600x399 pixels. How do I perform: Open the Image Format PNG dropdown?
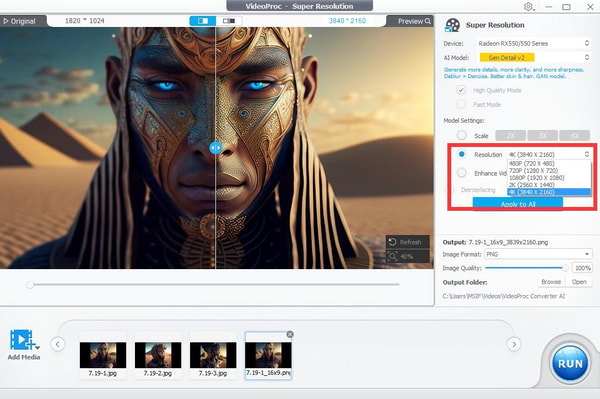pyautogui.click(x=538, y=254)
